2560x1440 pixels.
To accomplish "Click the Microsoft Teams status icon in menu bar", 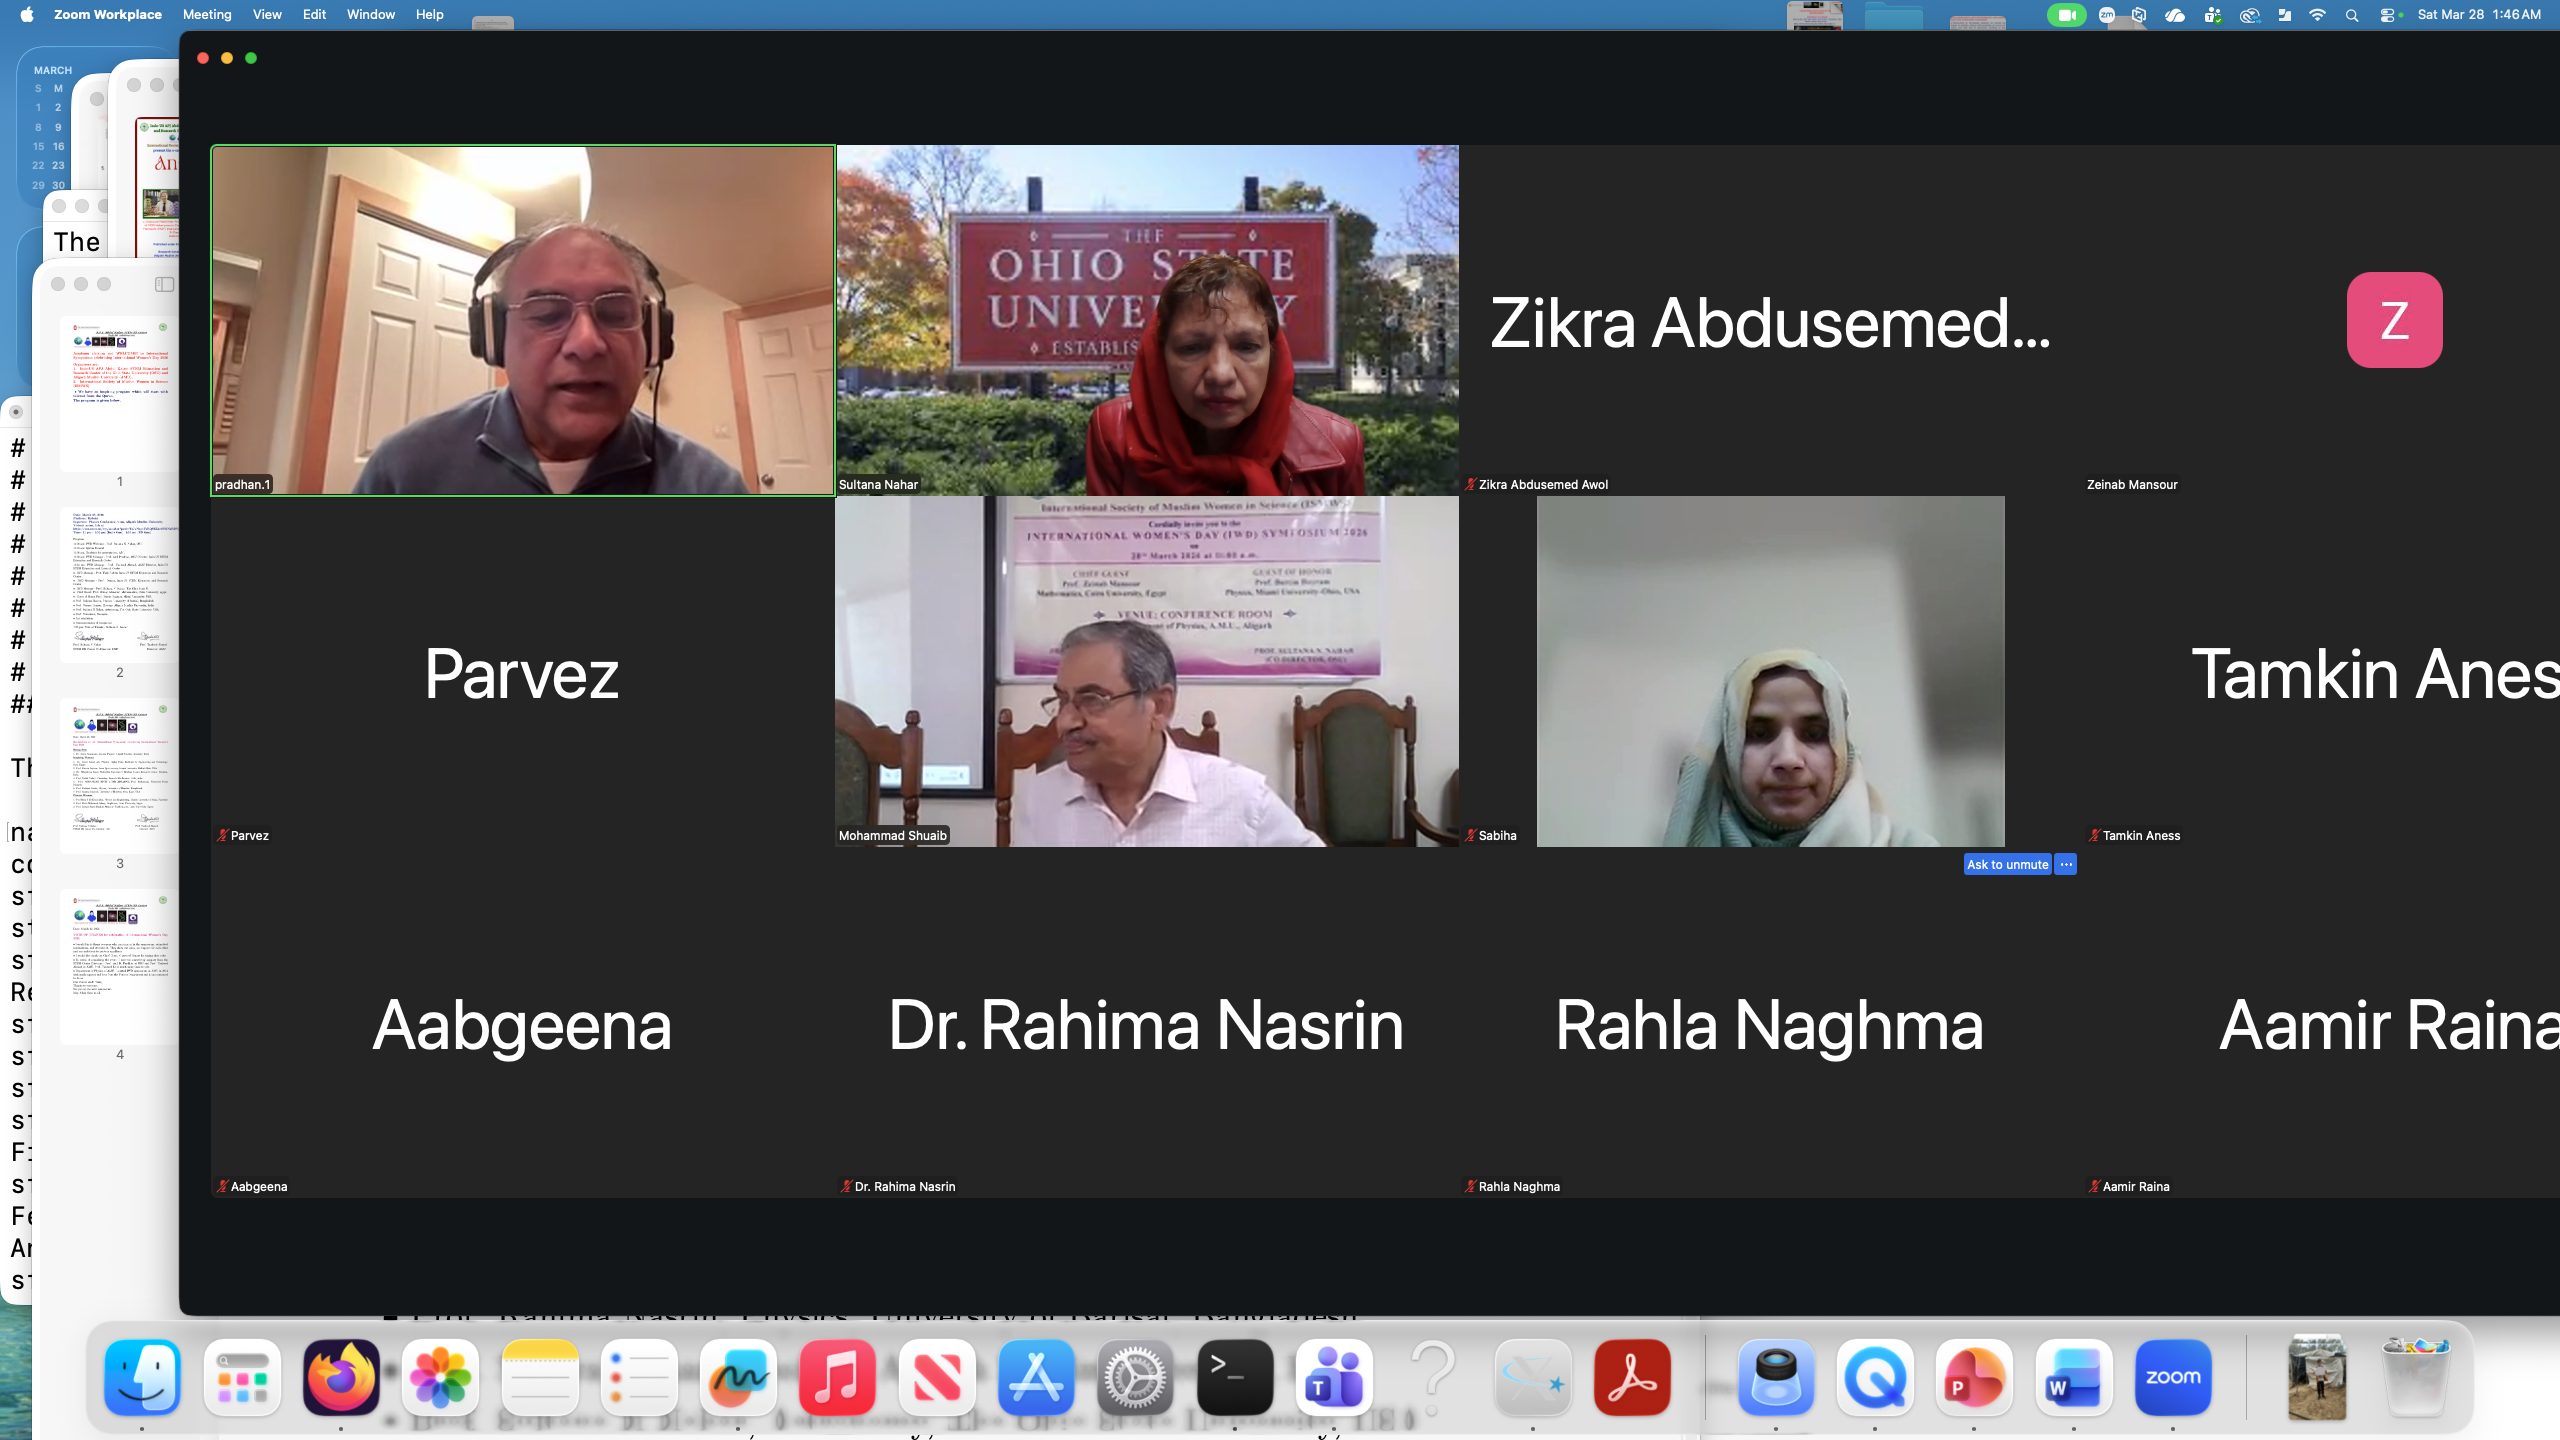I will [x=2213, y=14].
